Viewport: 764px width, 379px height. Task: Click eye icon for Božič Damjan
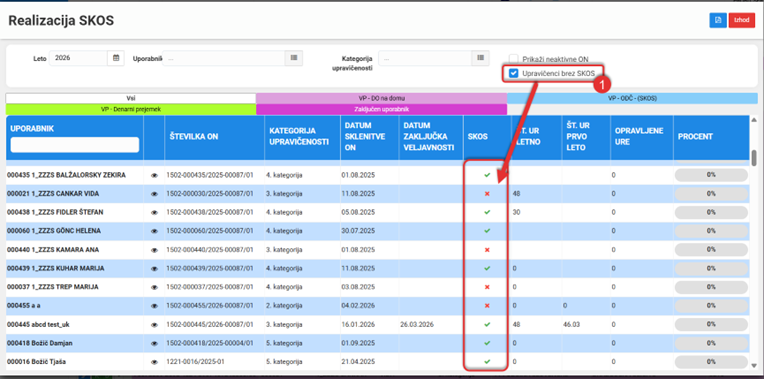tap(154, 343)
